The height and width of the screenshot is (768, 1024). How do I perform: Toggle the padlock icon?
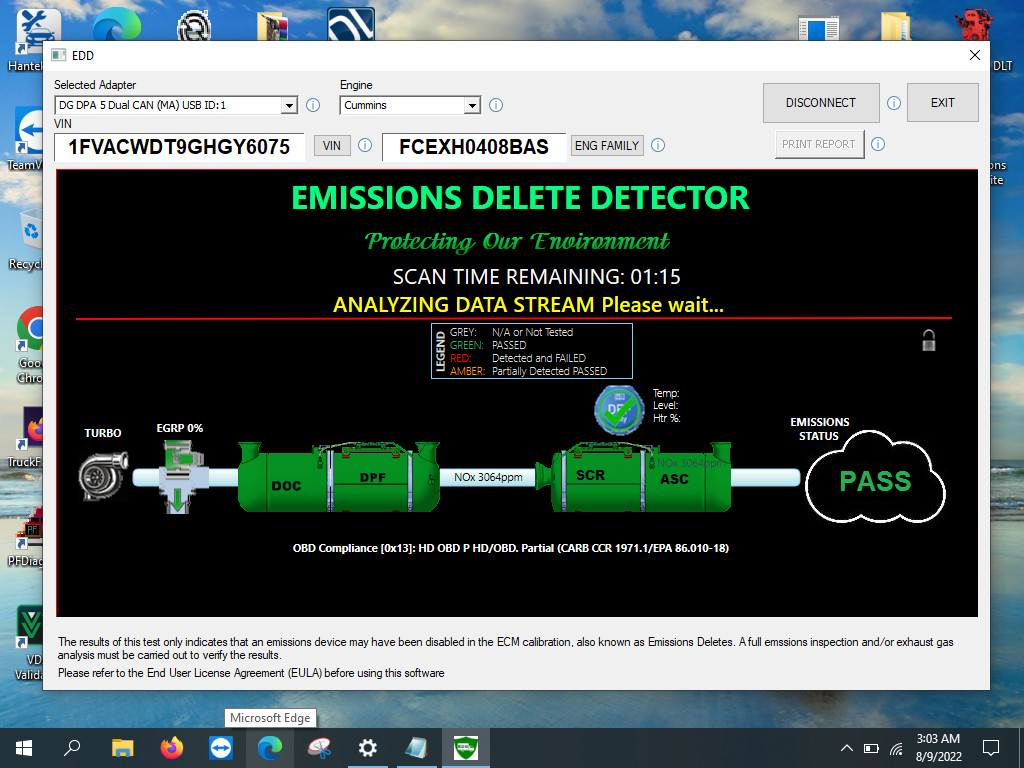click(x=929, y=340)
